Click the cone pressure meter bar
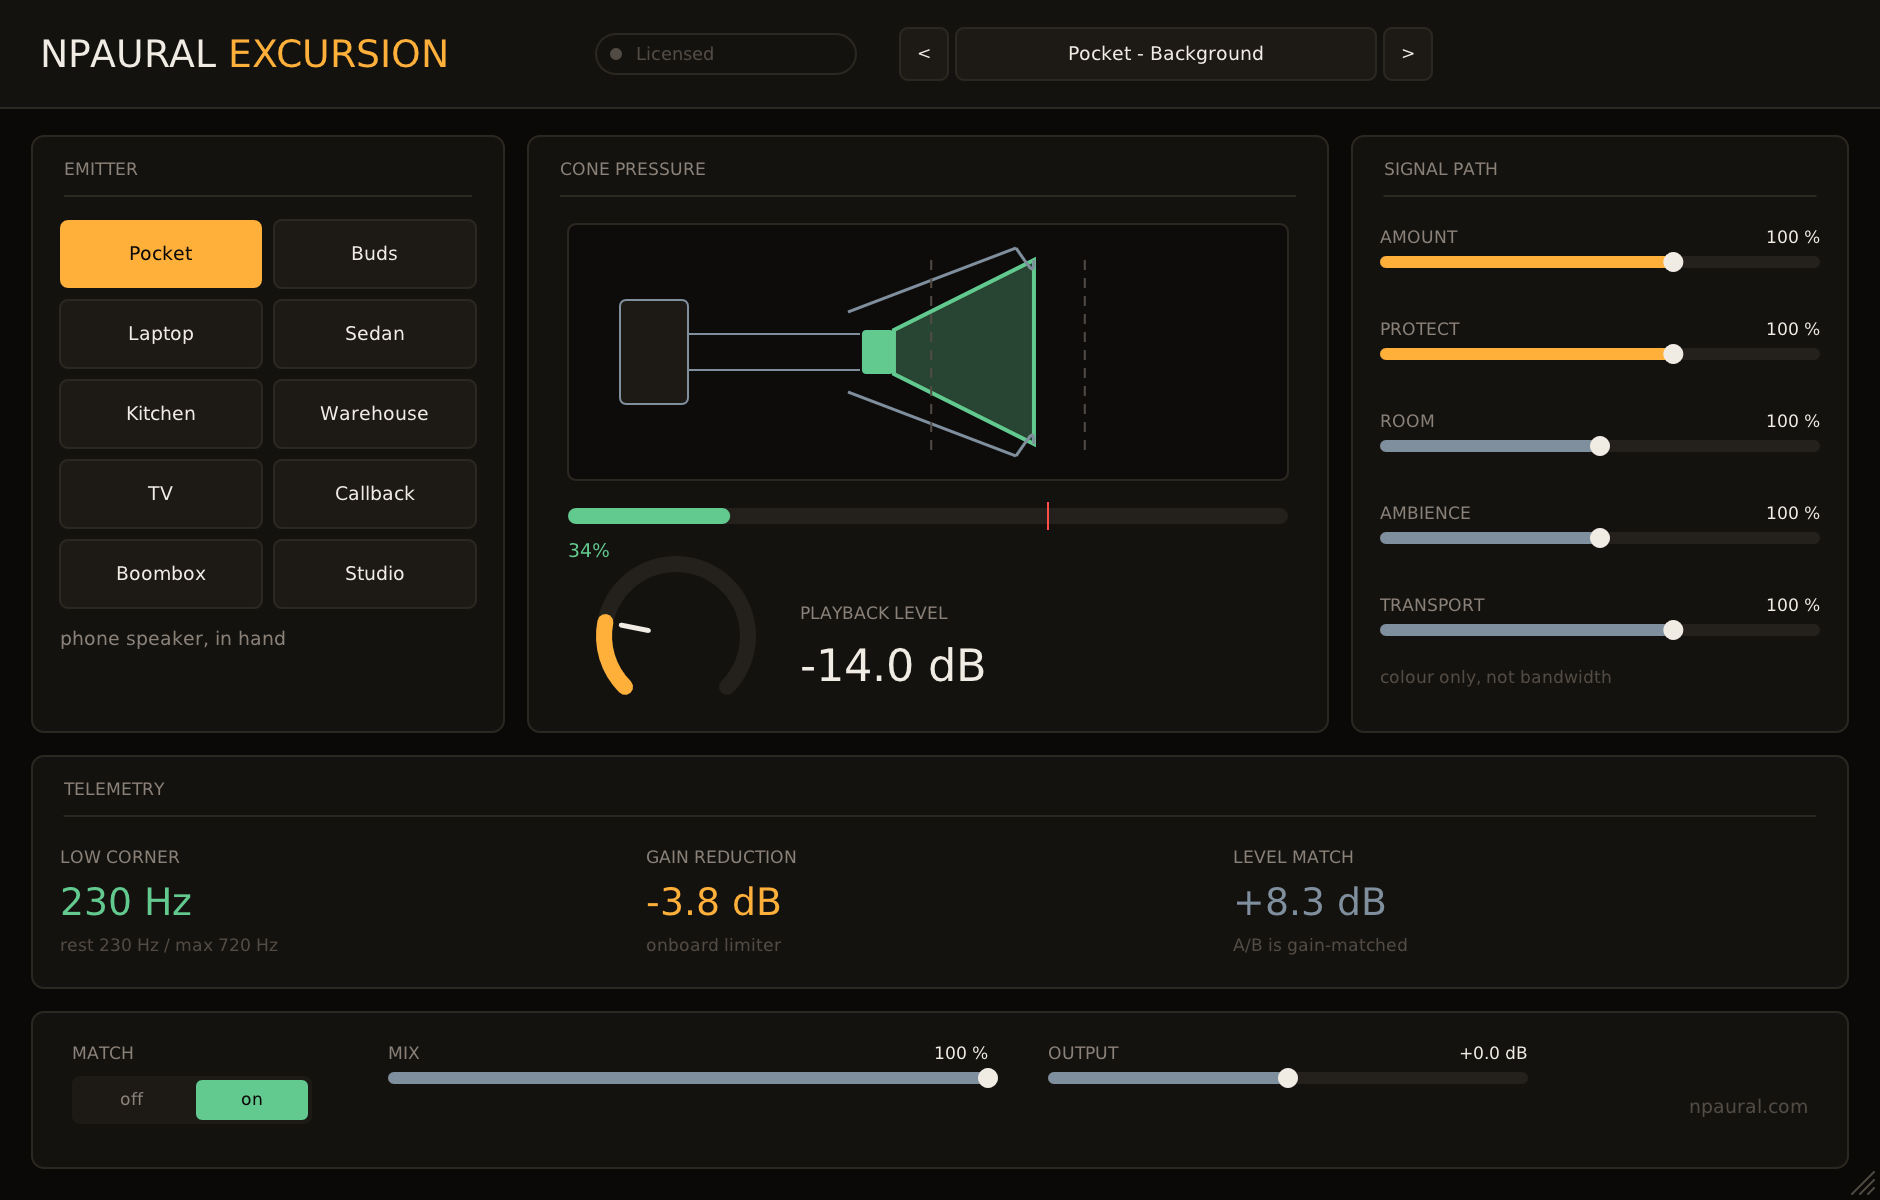Screen dimensions: 1880x1200 click(x=928, y=516)
